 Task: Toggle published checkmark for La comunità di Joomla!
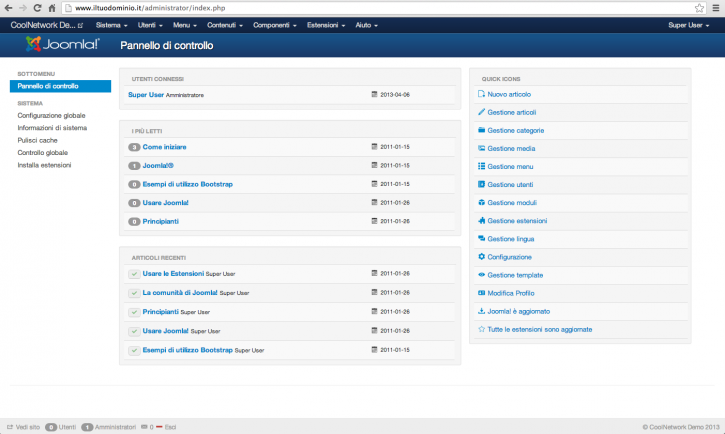[134, 293]
